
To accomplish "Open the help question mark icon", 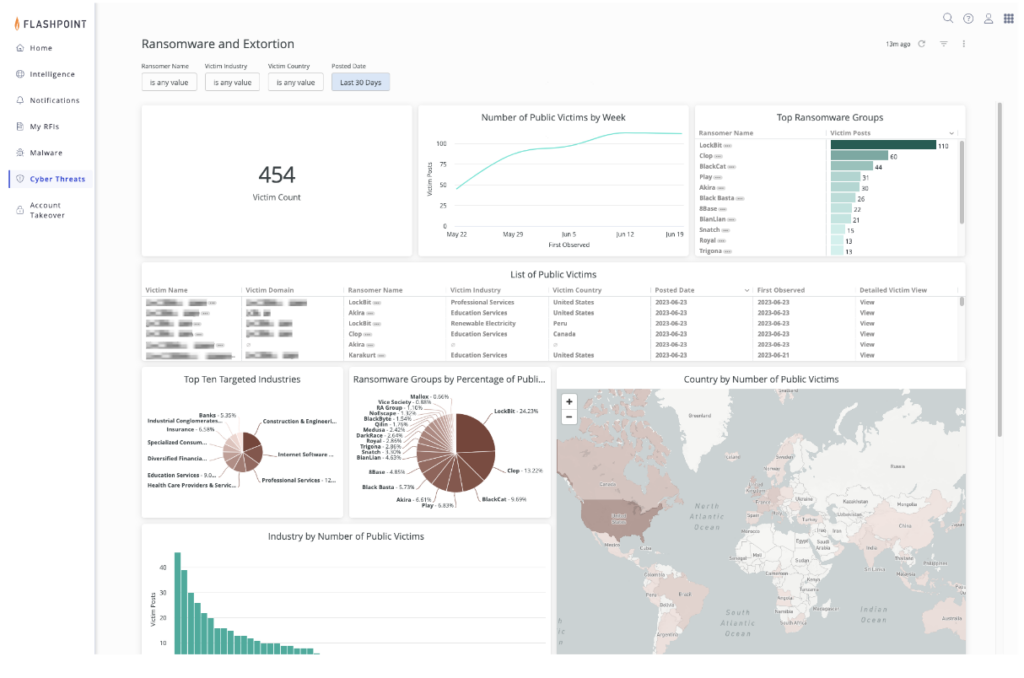I will [x=968, y=18].
